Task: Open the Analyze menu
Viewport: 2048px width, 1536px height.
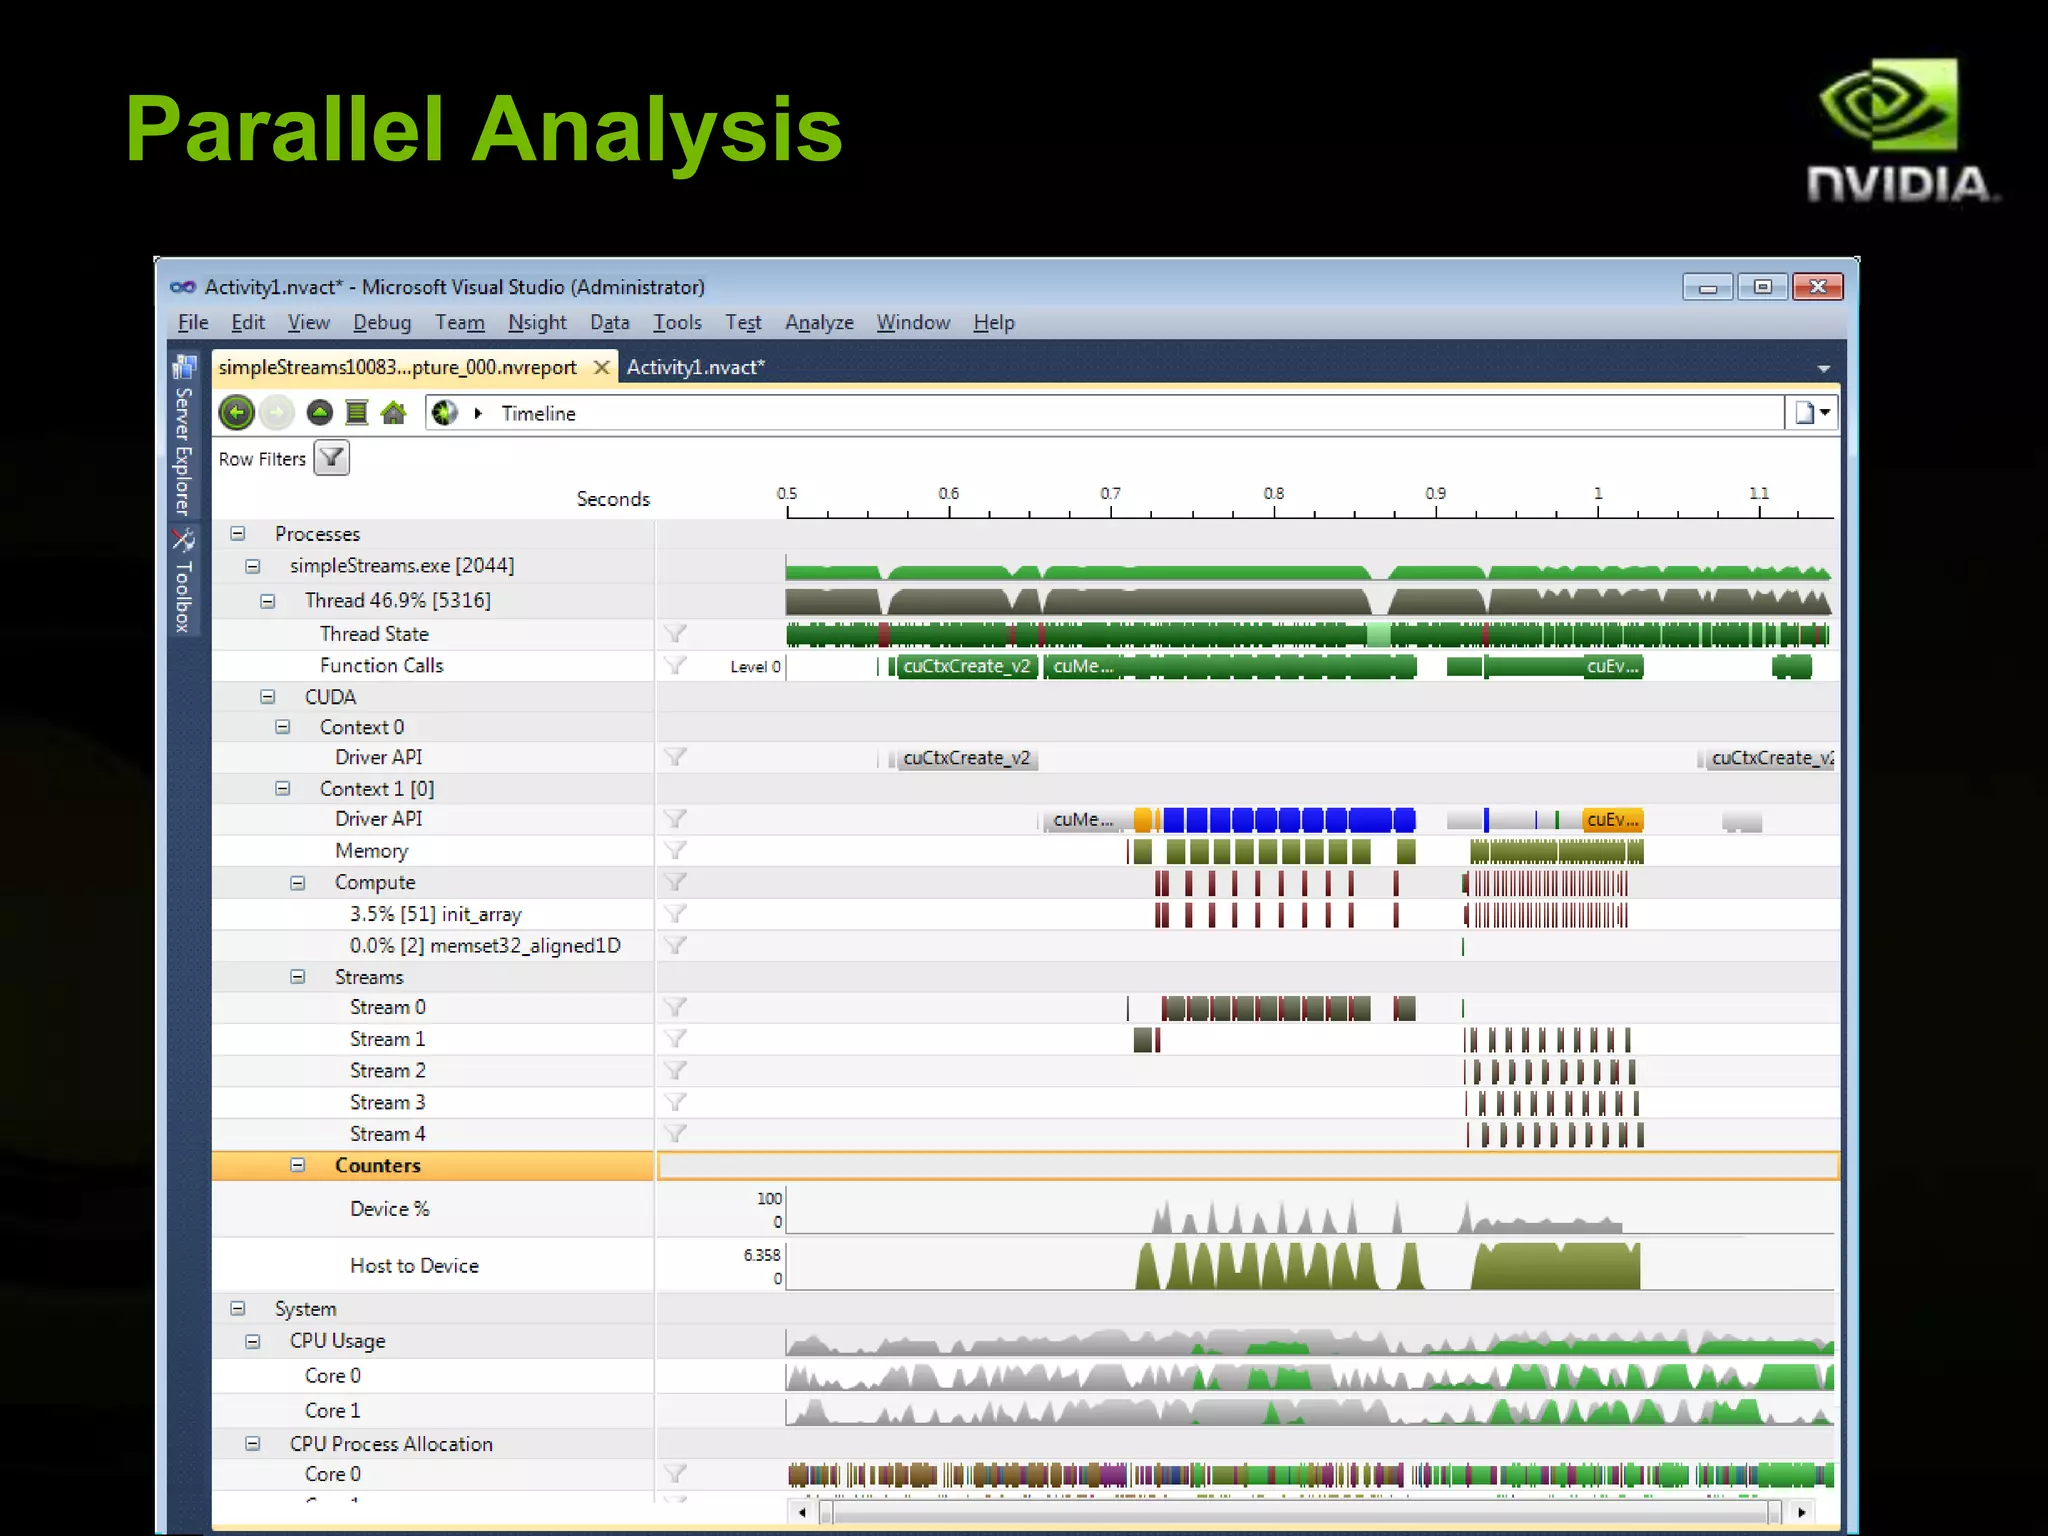Action: pos(819,322)
